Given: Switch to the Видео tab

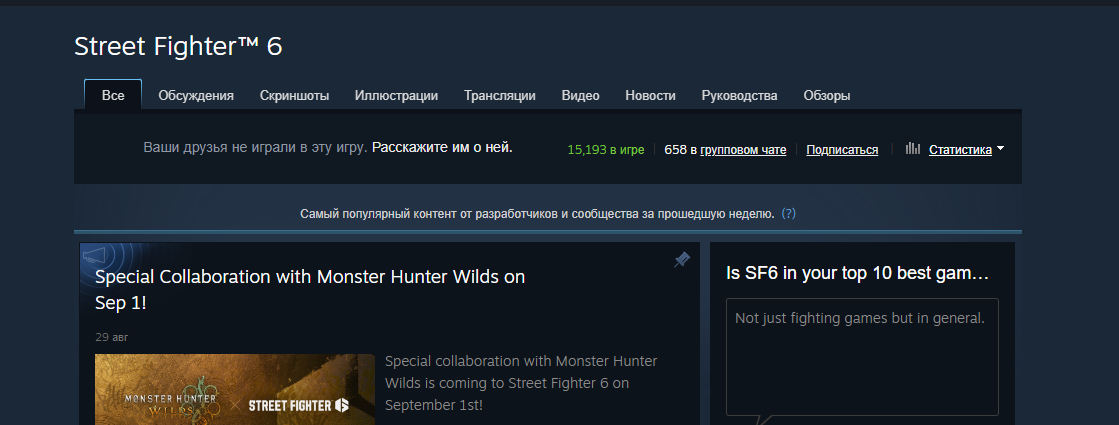Looking at the screenshot, I should coord(580,96).
